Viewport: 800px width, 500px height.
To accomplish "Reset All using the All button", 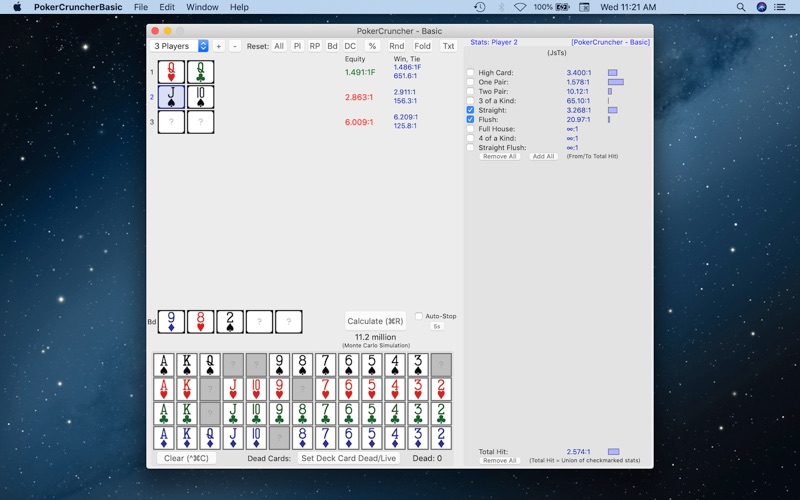I will [x=279, y=46].
